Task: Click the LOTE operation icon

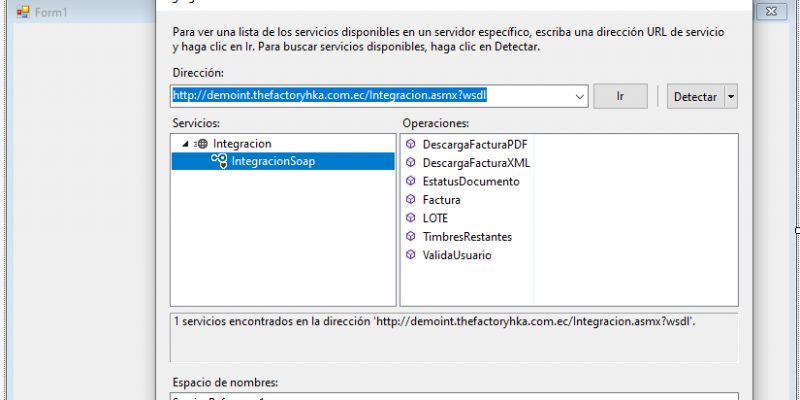Action: (x=411, y=218)
